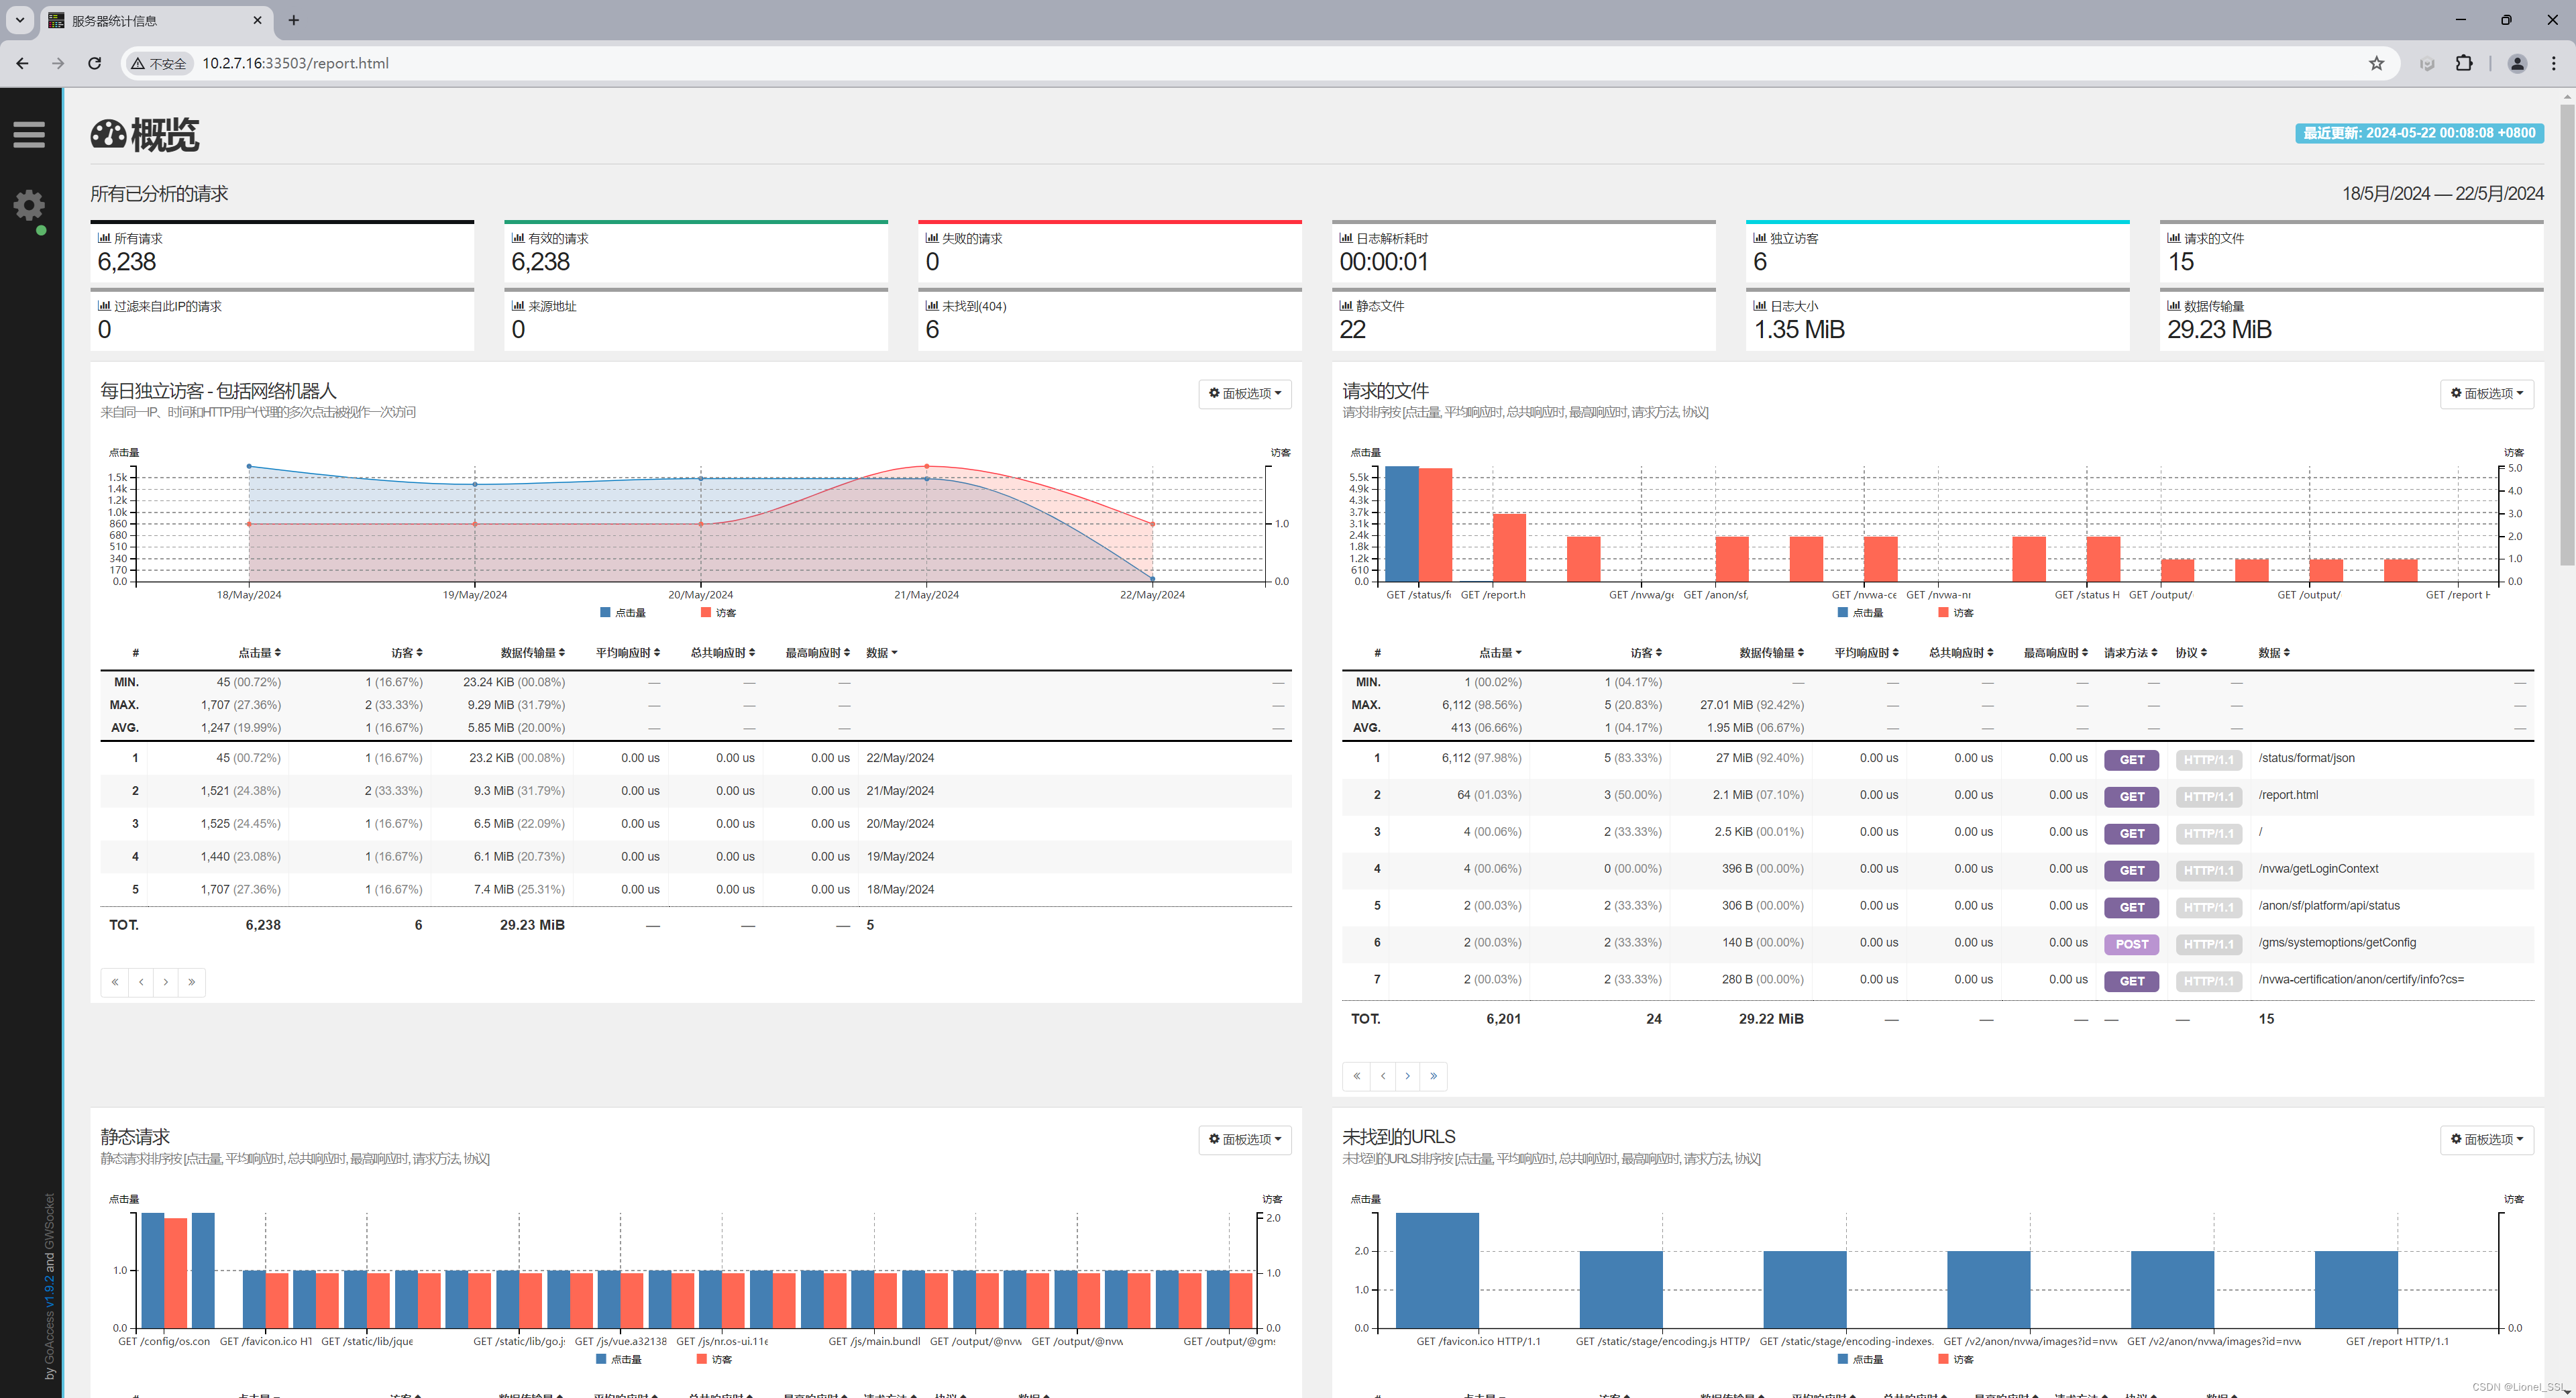Toggle 访客 legend in 请求的文件 chart
The height and width of the screenshot is (1398, 2576).
pos(1956,613)
